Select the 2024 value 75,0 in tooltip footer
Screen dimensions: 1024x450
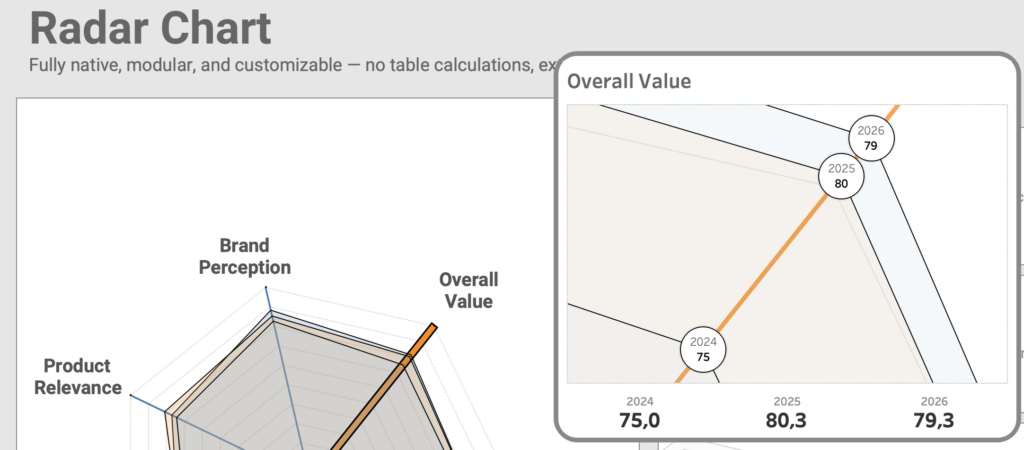pyautogui.click(x=639, y=421)
